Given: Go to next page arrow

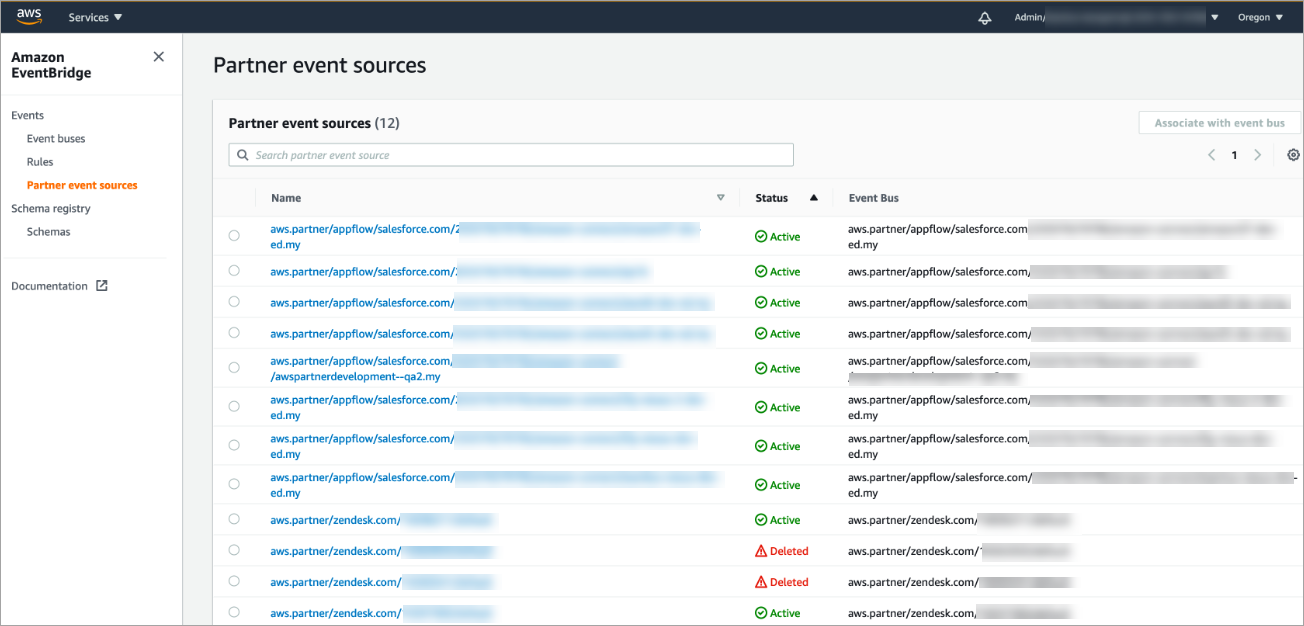Looking at the screenshot, I should pyautogui.click(x=1257, y=155).
